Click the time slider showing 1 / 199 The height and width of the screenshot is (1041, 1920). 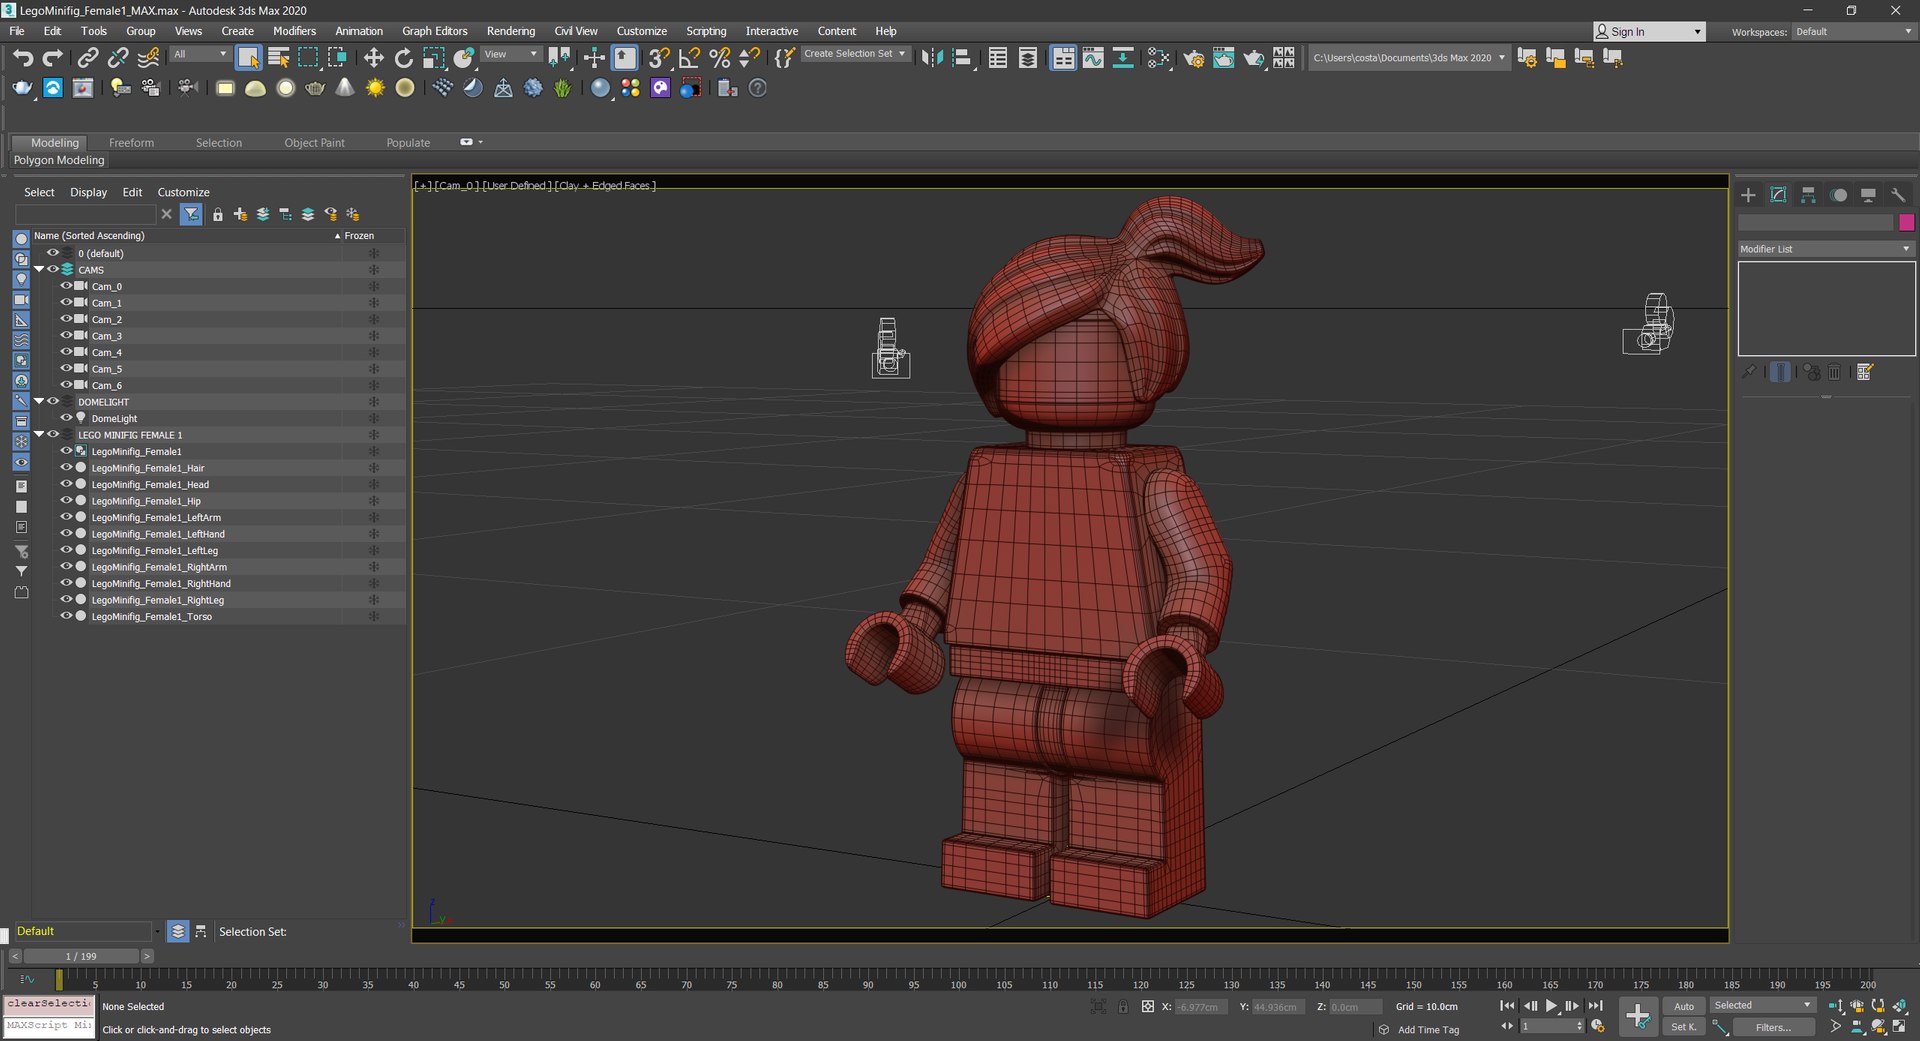(x=81, y=956)
